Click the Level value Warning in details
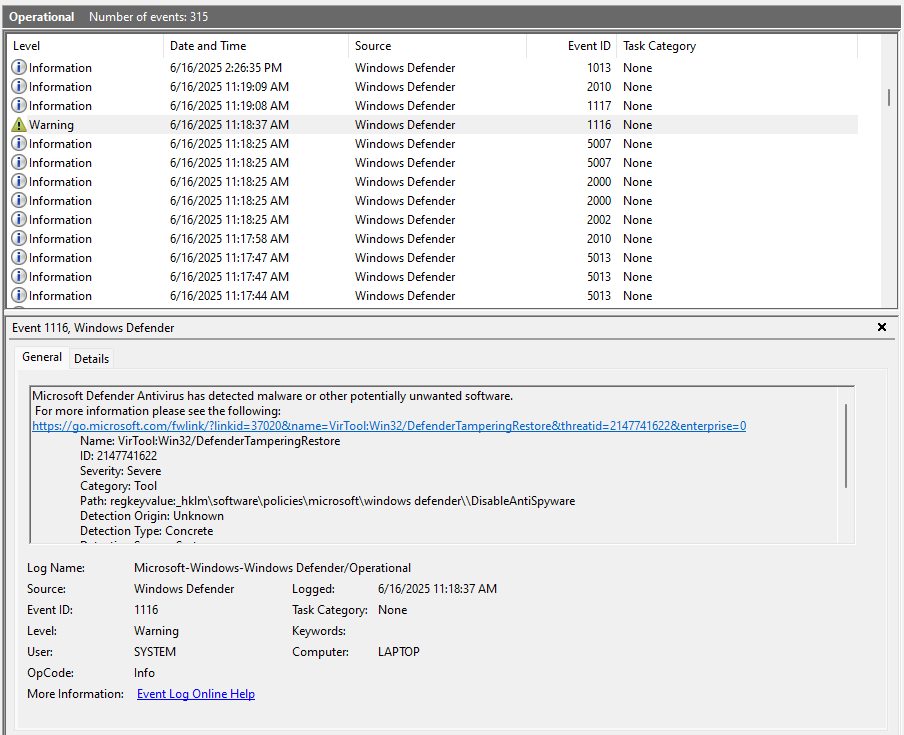The image size is (904, 735). pyautogui.click(x=156, y=631)
